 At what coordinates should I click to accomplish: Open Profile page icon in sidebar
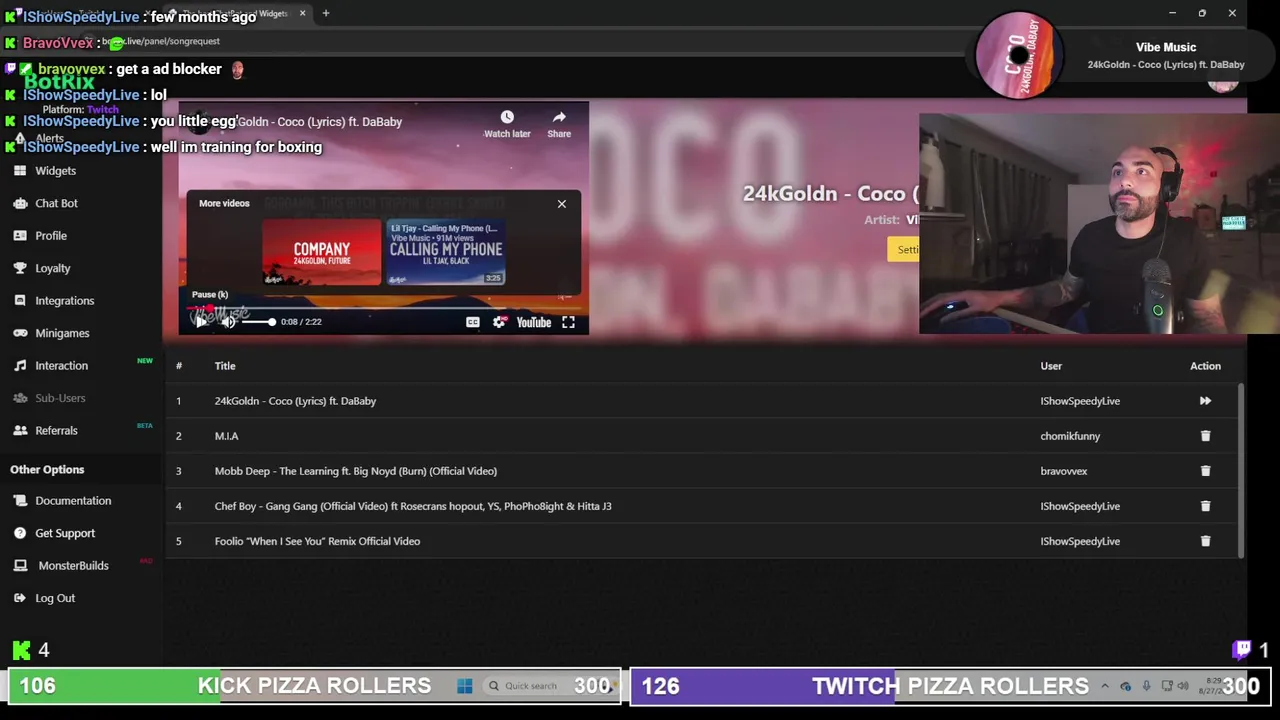tap(20, 236)
